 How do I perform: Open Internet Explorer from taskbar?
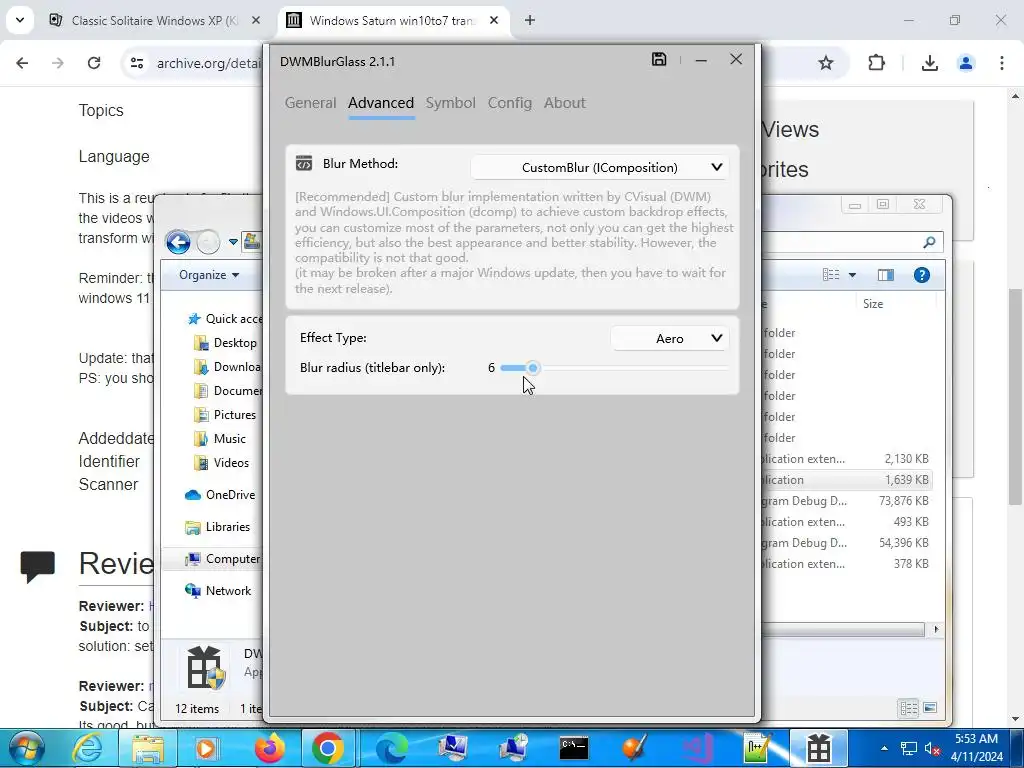[x=88, y=748]
